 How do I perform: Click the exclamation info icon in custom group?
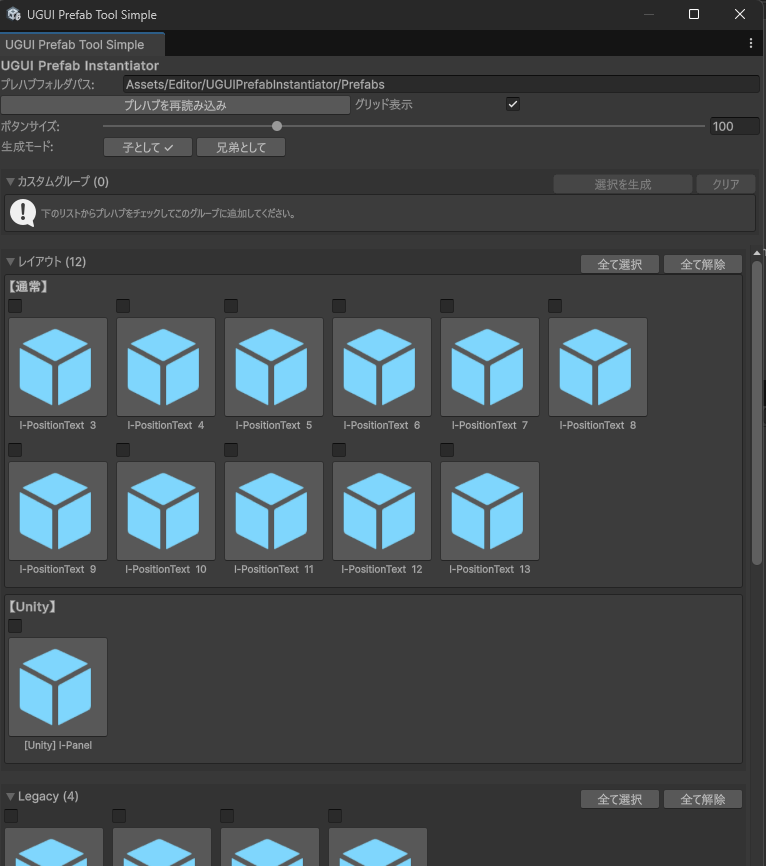23,213
